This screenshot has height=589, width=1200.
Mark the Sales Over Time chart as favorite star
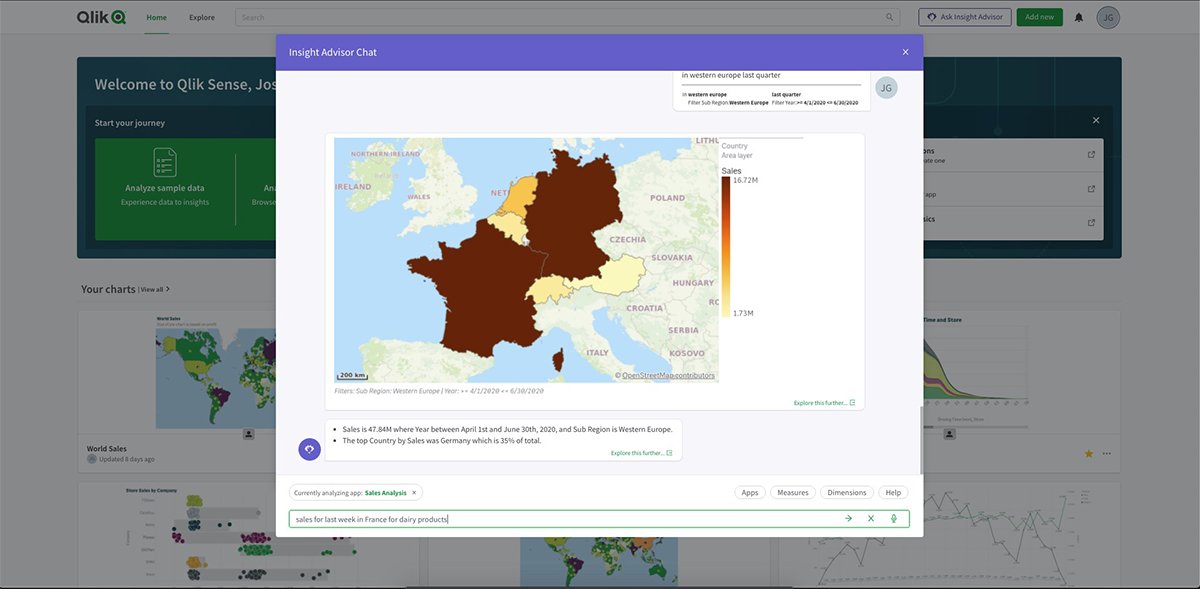(x=1087, y=452)
